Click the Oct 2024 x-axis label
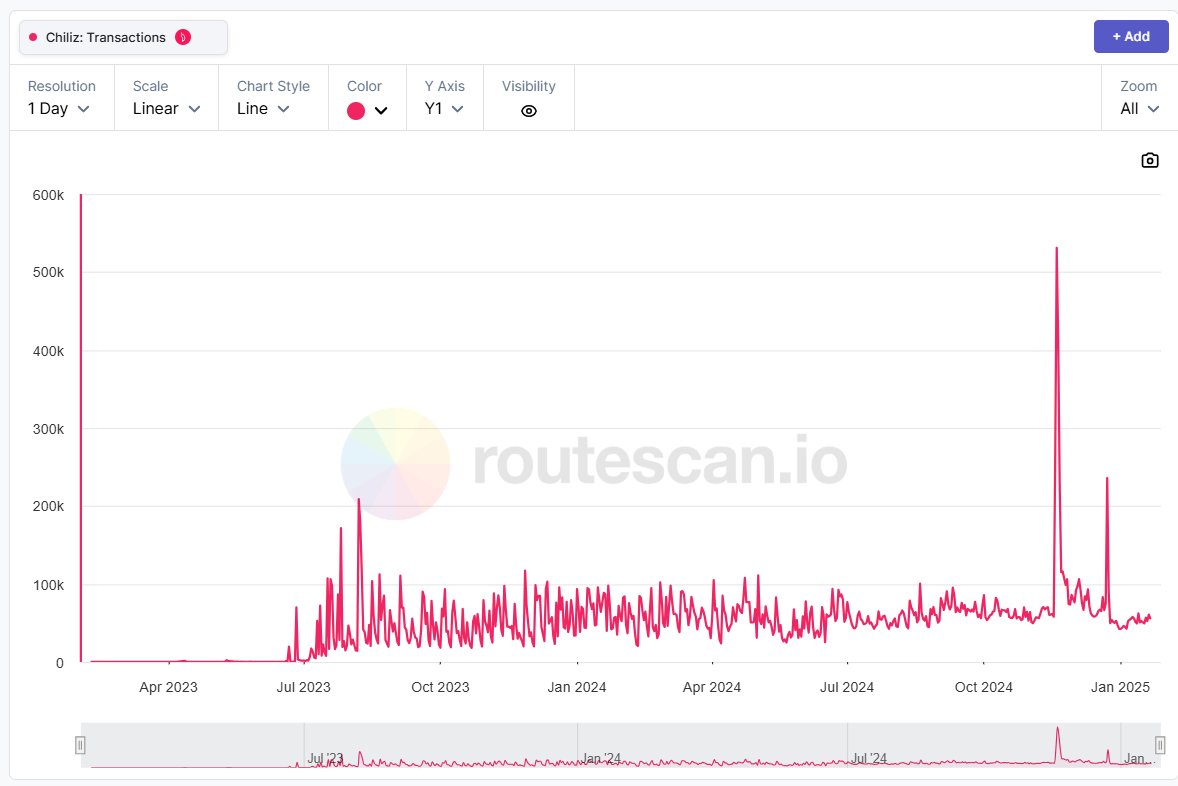The height and width of the screenshot is (786, 1178). [x=983, y=687]
